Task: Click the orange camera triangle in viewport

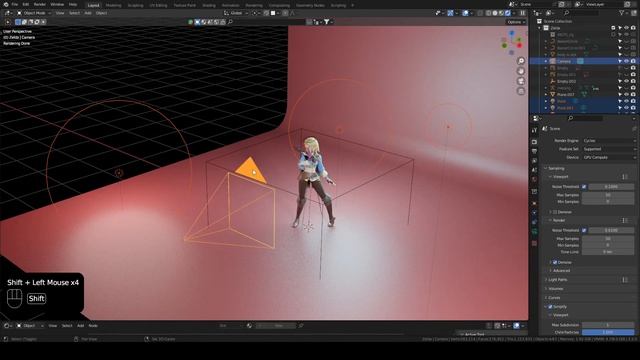Action: pyautogui.click(x=251, y=170)
